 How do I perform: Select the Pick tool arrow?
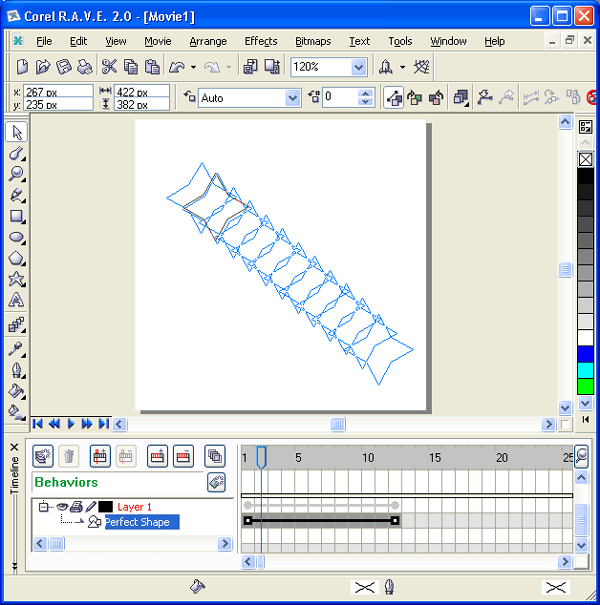17,132
